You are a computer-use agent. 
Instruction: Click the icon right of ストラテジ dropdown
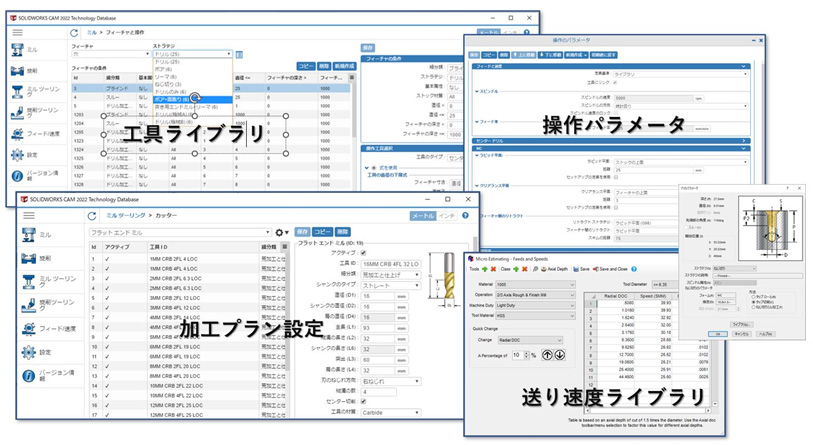tap(239, 54)
